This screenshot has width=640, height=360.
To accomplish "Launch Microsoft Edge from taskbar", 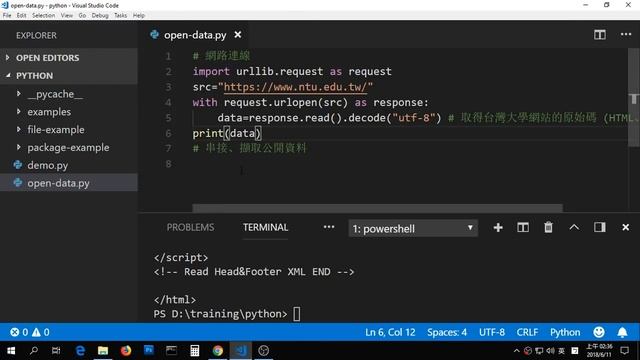I will [x=80, y=351].
